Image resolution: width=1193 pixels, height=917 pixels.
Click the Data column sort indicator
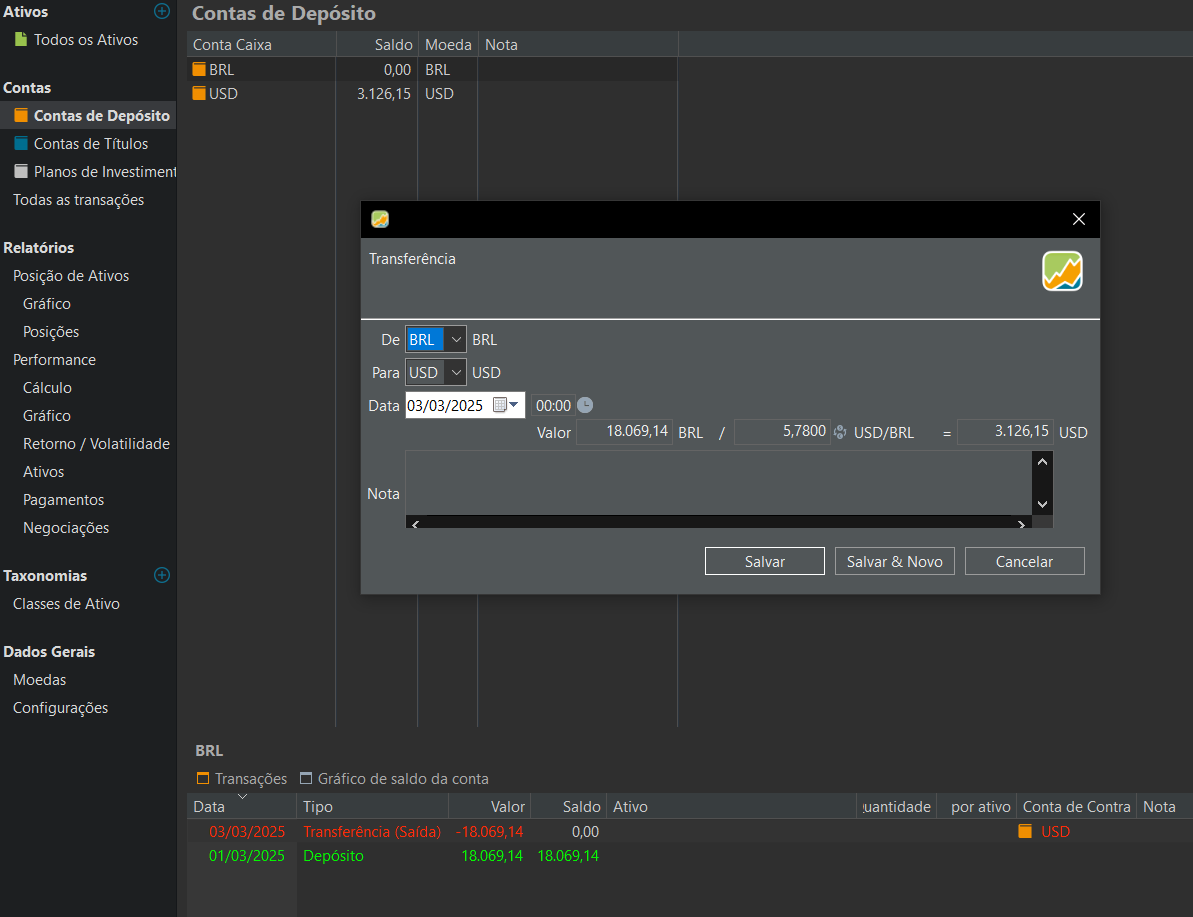pos(242,797)
